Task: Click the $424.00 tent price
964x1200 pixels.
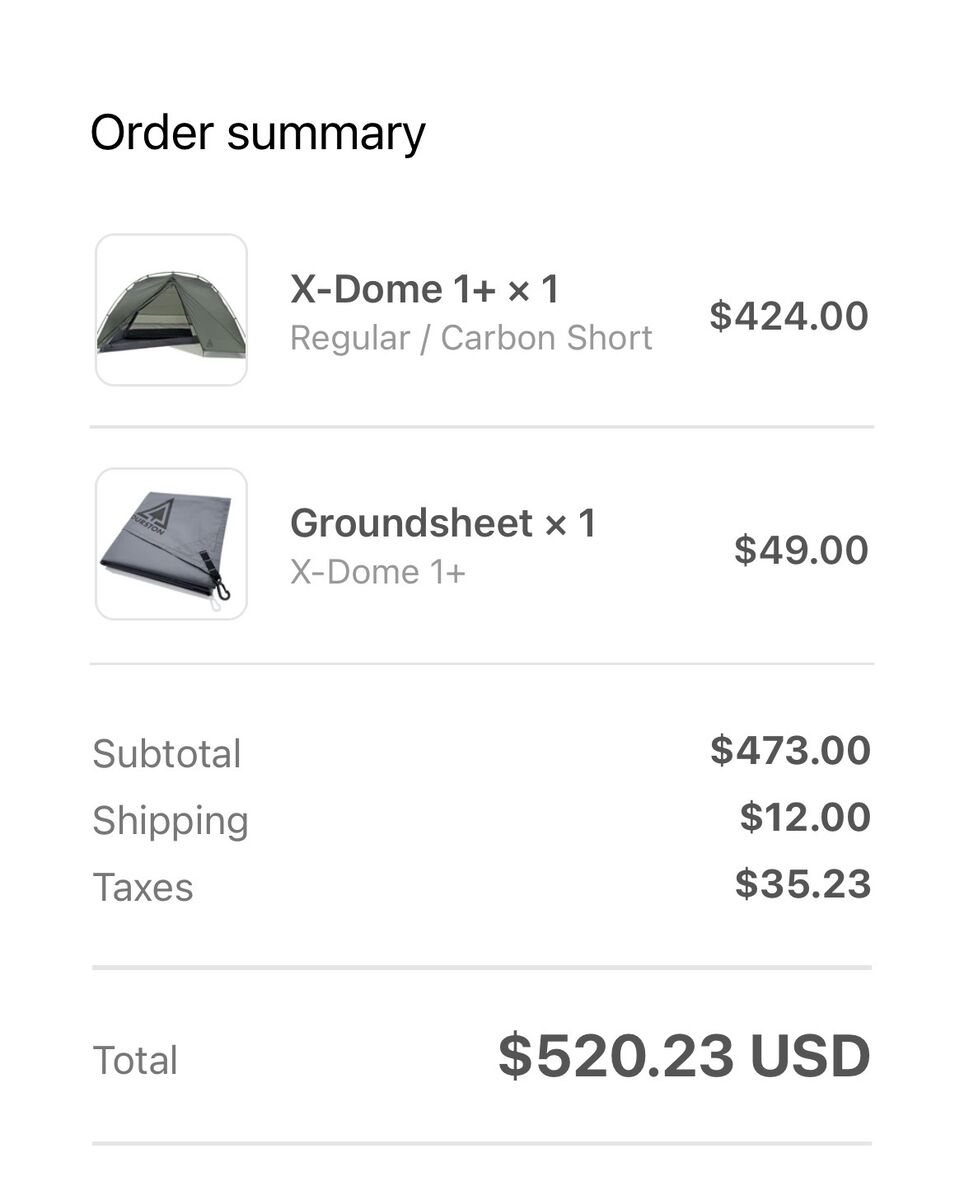Action: (x=789, y=316)
